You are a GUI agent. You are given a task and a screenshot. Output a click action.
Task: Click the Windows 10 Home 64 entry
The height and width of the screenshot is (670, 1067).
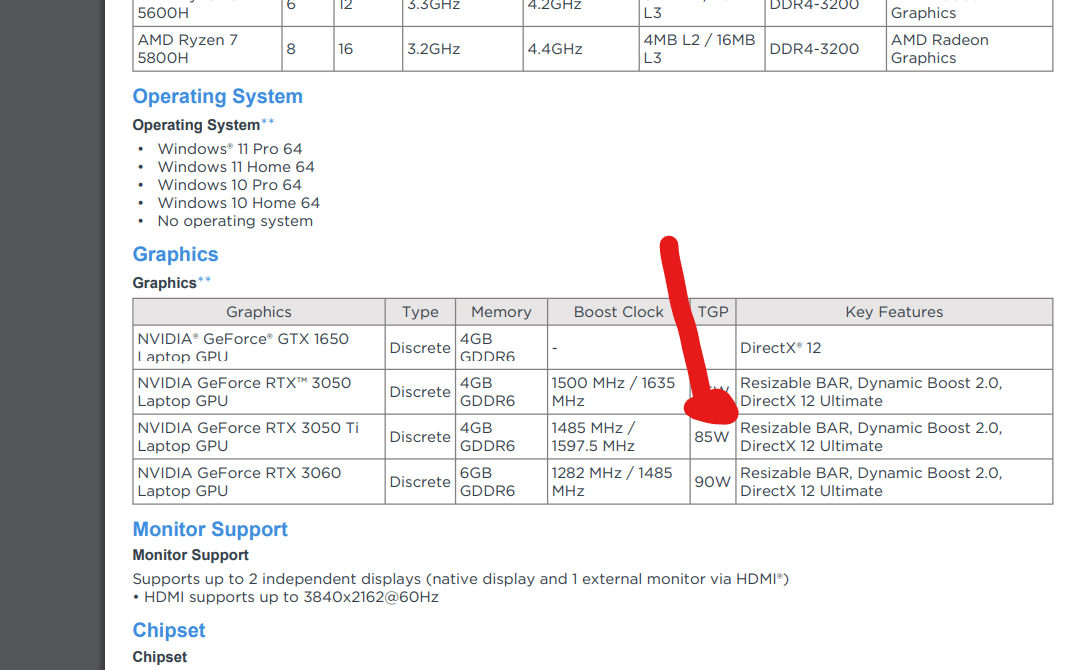[238, 202]
